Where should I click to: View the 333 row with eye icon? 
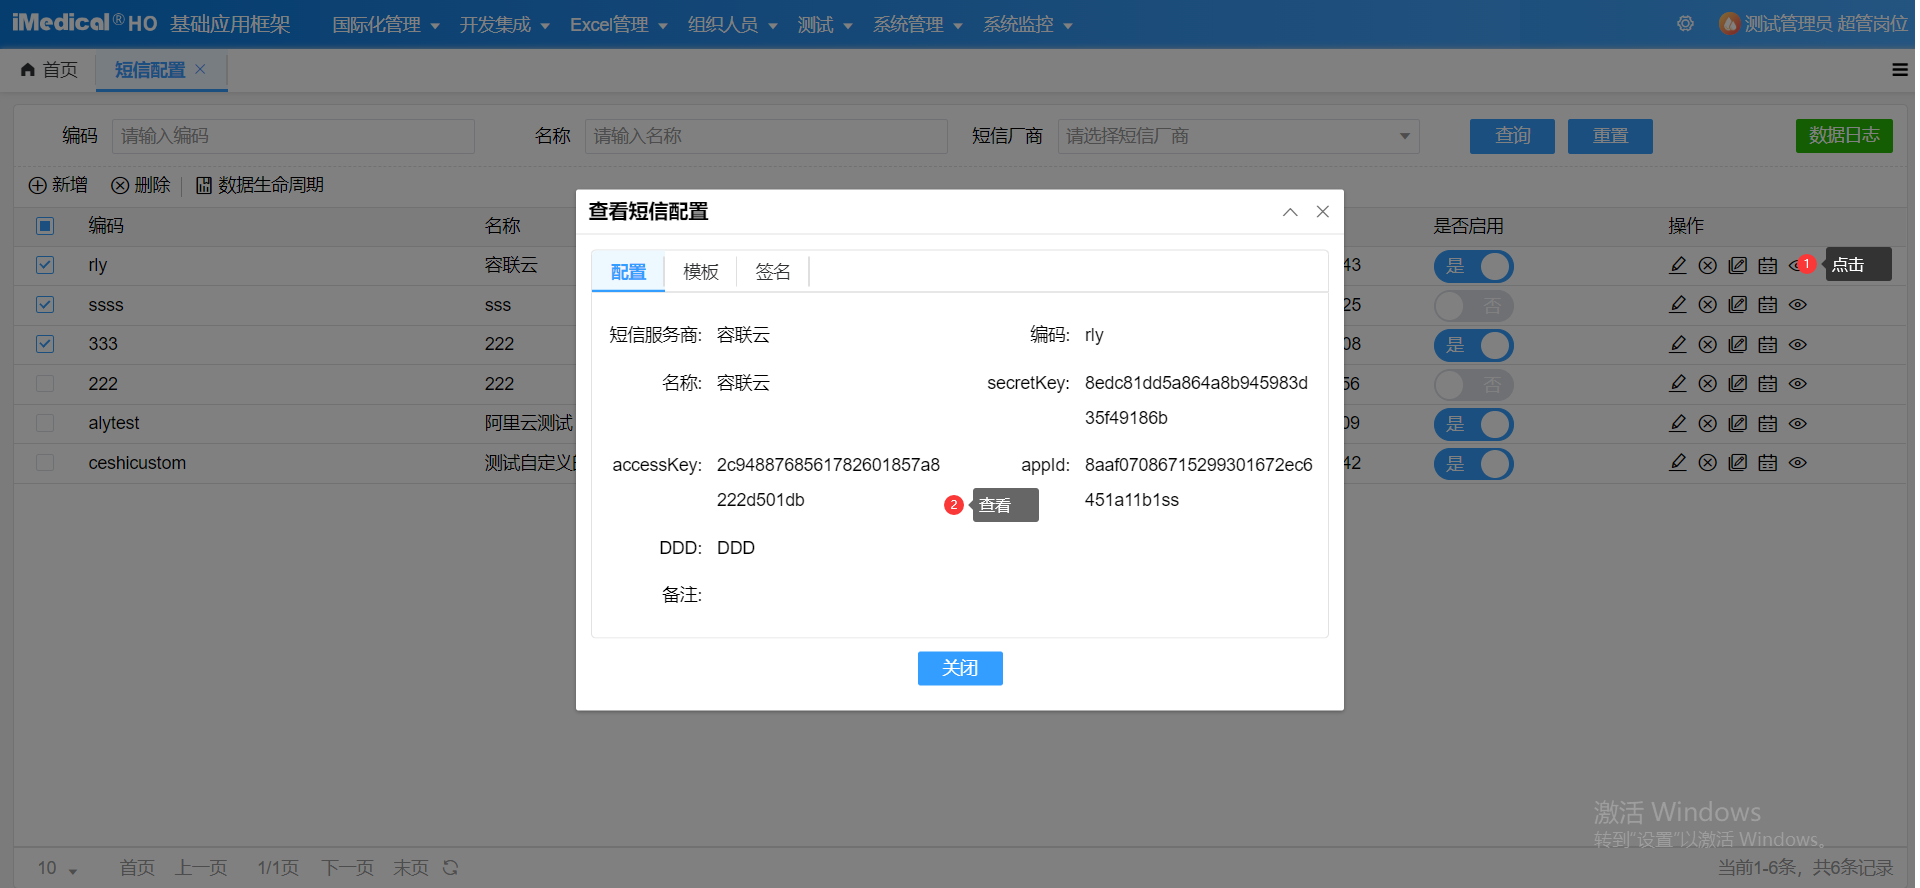tap(1798, 344)
